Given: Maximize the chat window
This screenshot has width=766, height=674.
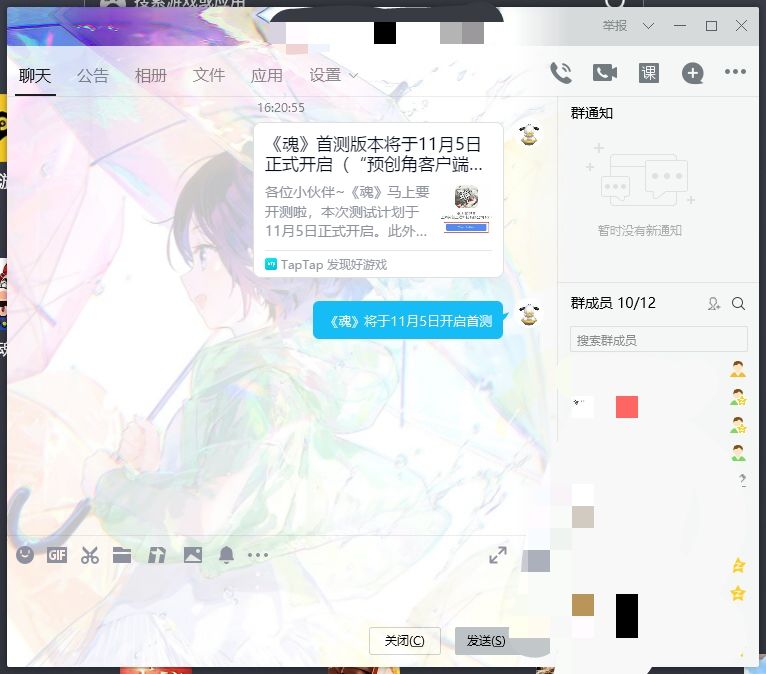Looking at the screenshot, I should coord(711,26).
